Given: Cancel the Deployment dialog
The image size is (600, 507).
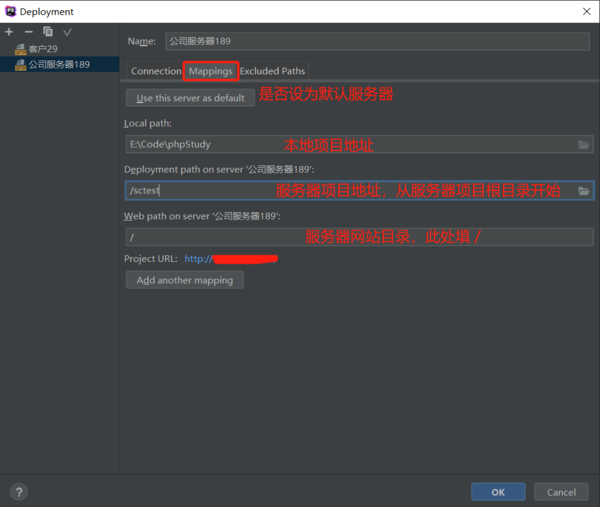Looking at the screenshot, I should [561, 491].
